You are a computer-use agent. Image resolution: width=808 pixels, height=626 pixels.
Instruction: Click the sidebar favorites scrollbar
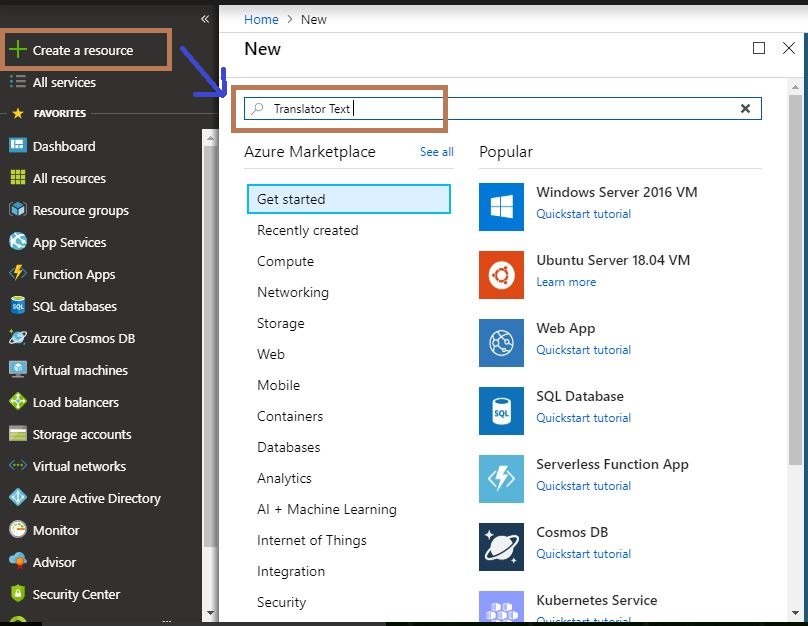click(x=210, y=345)
